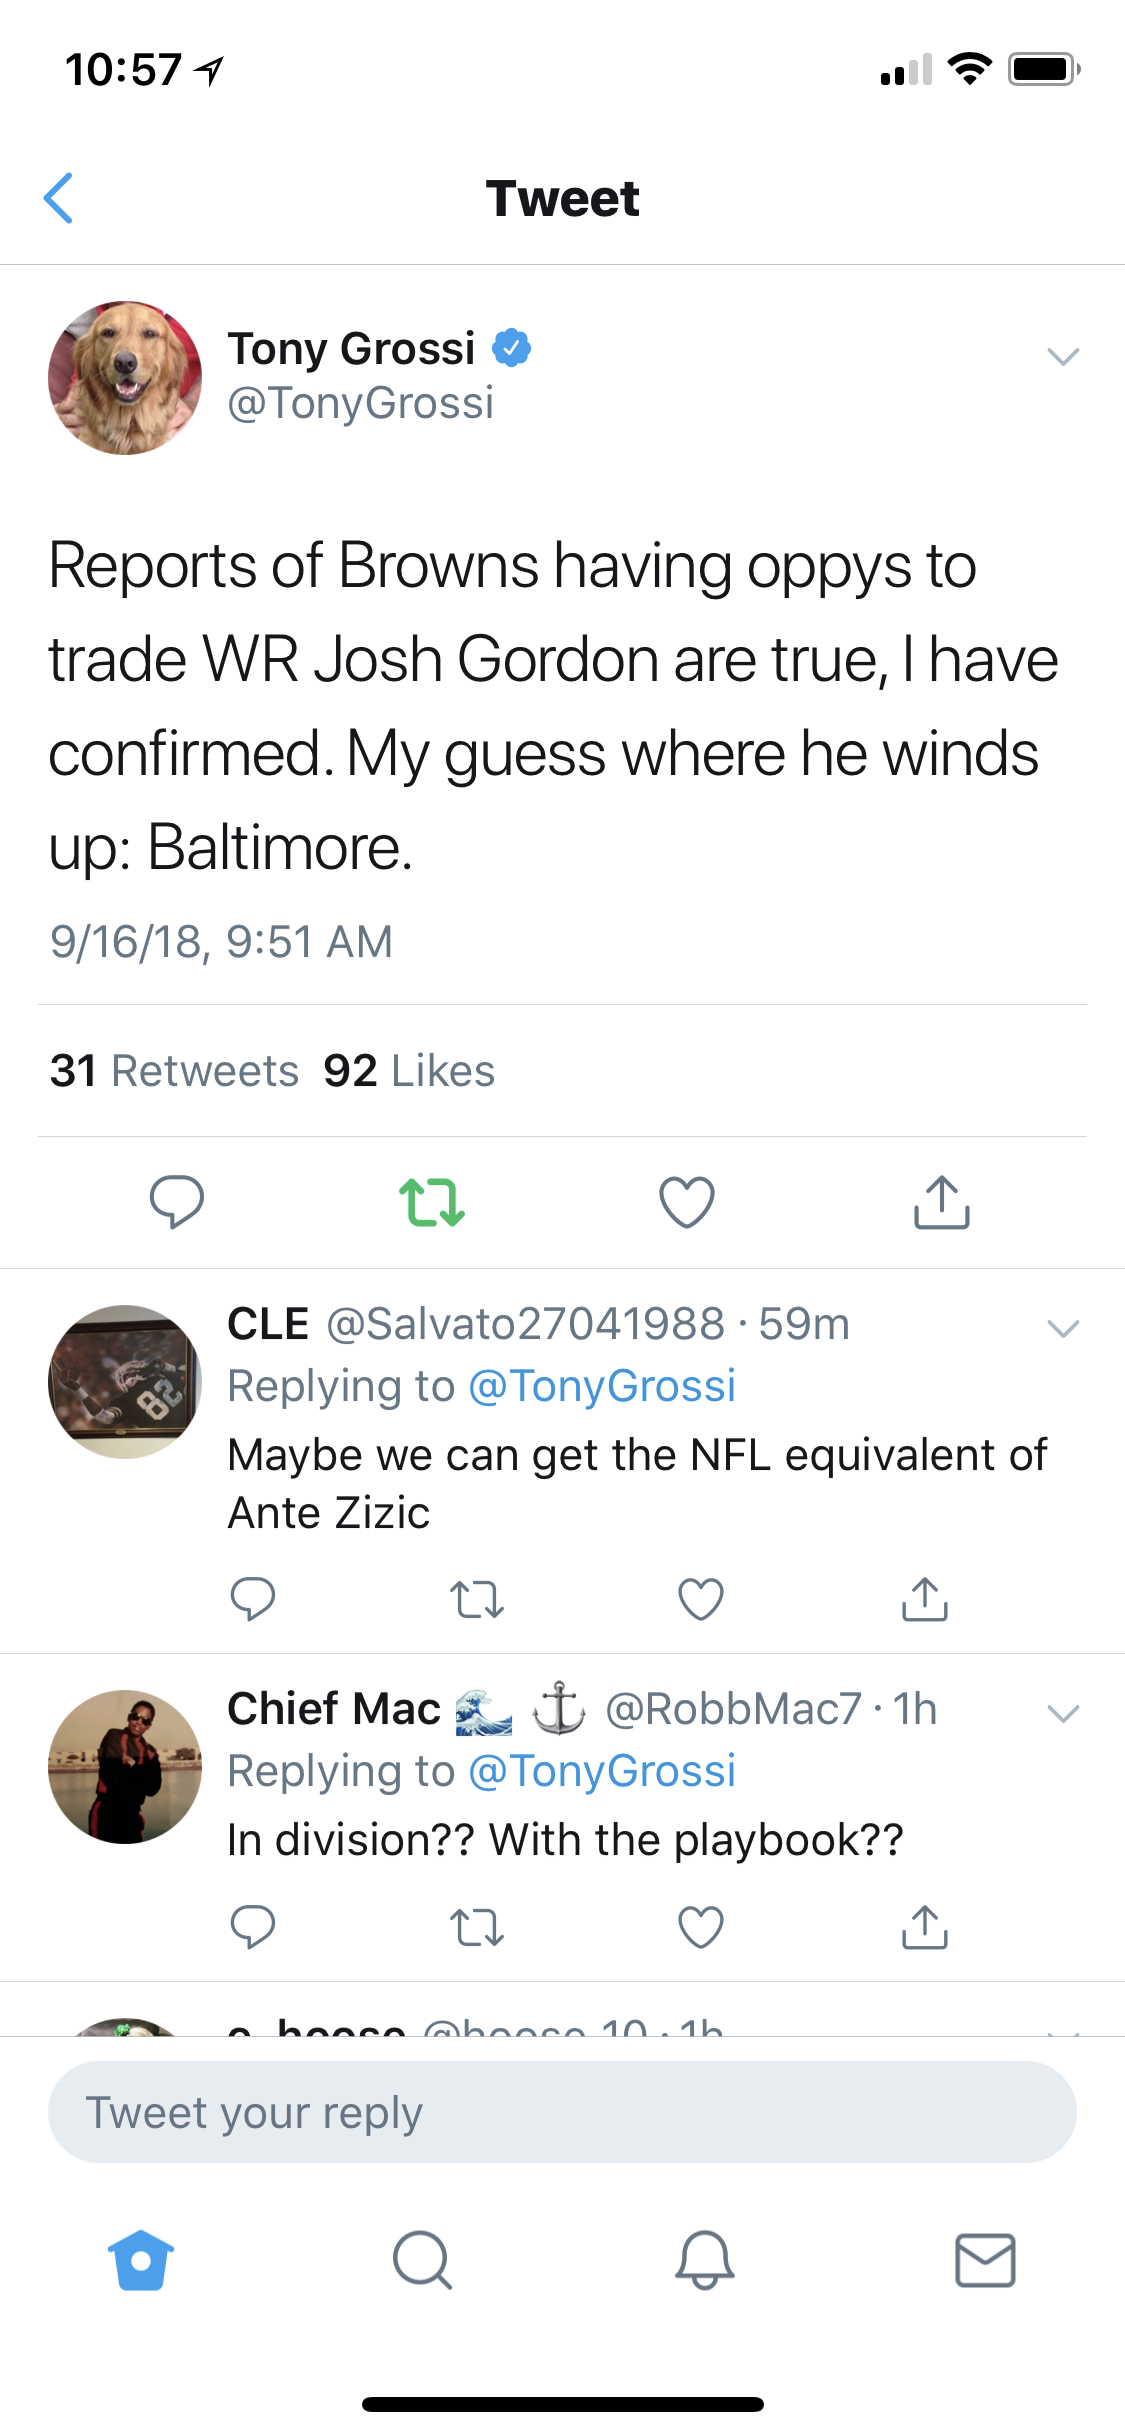
Task: Go back using the blue arrow
Action: [59, 198]
